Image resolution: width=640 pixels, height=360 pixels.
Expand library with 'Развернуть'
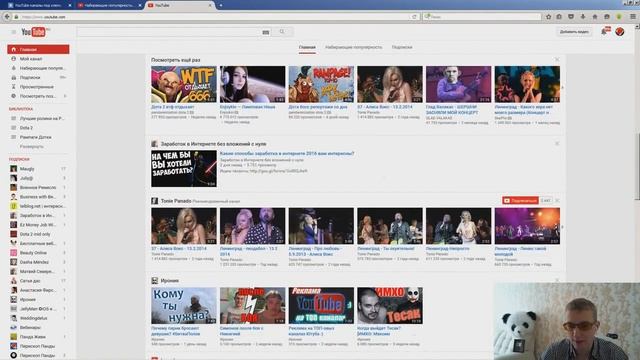tap(31, 147)
